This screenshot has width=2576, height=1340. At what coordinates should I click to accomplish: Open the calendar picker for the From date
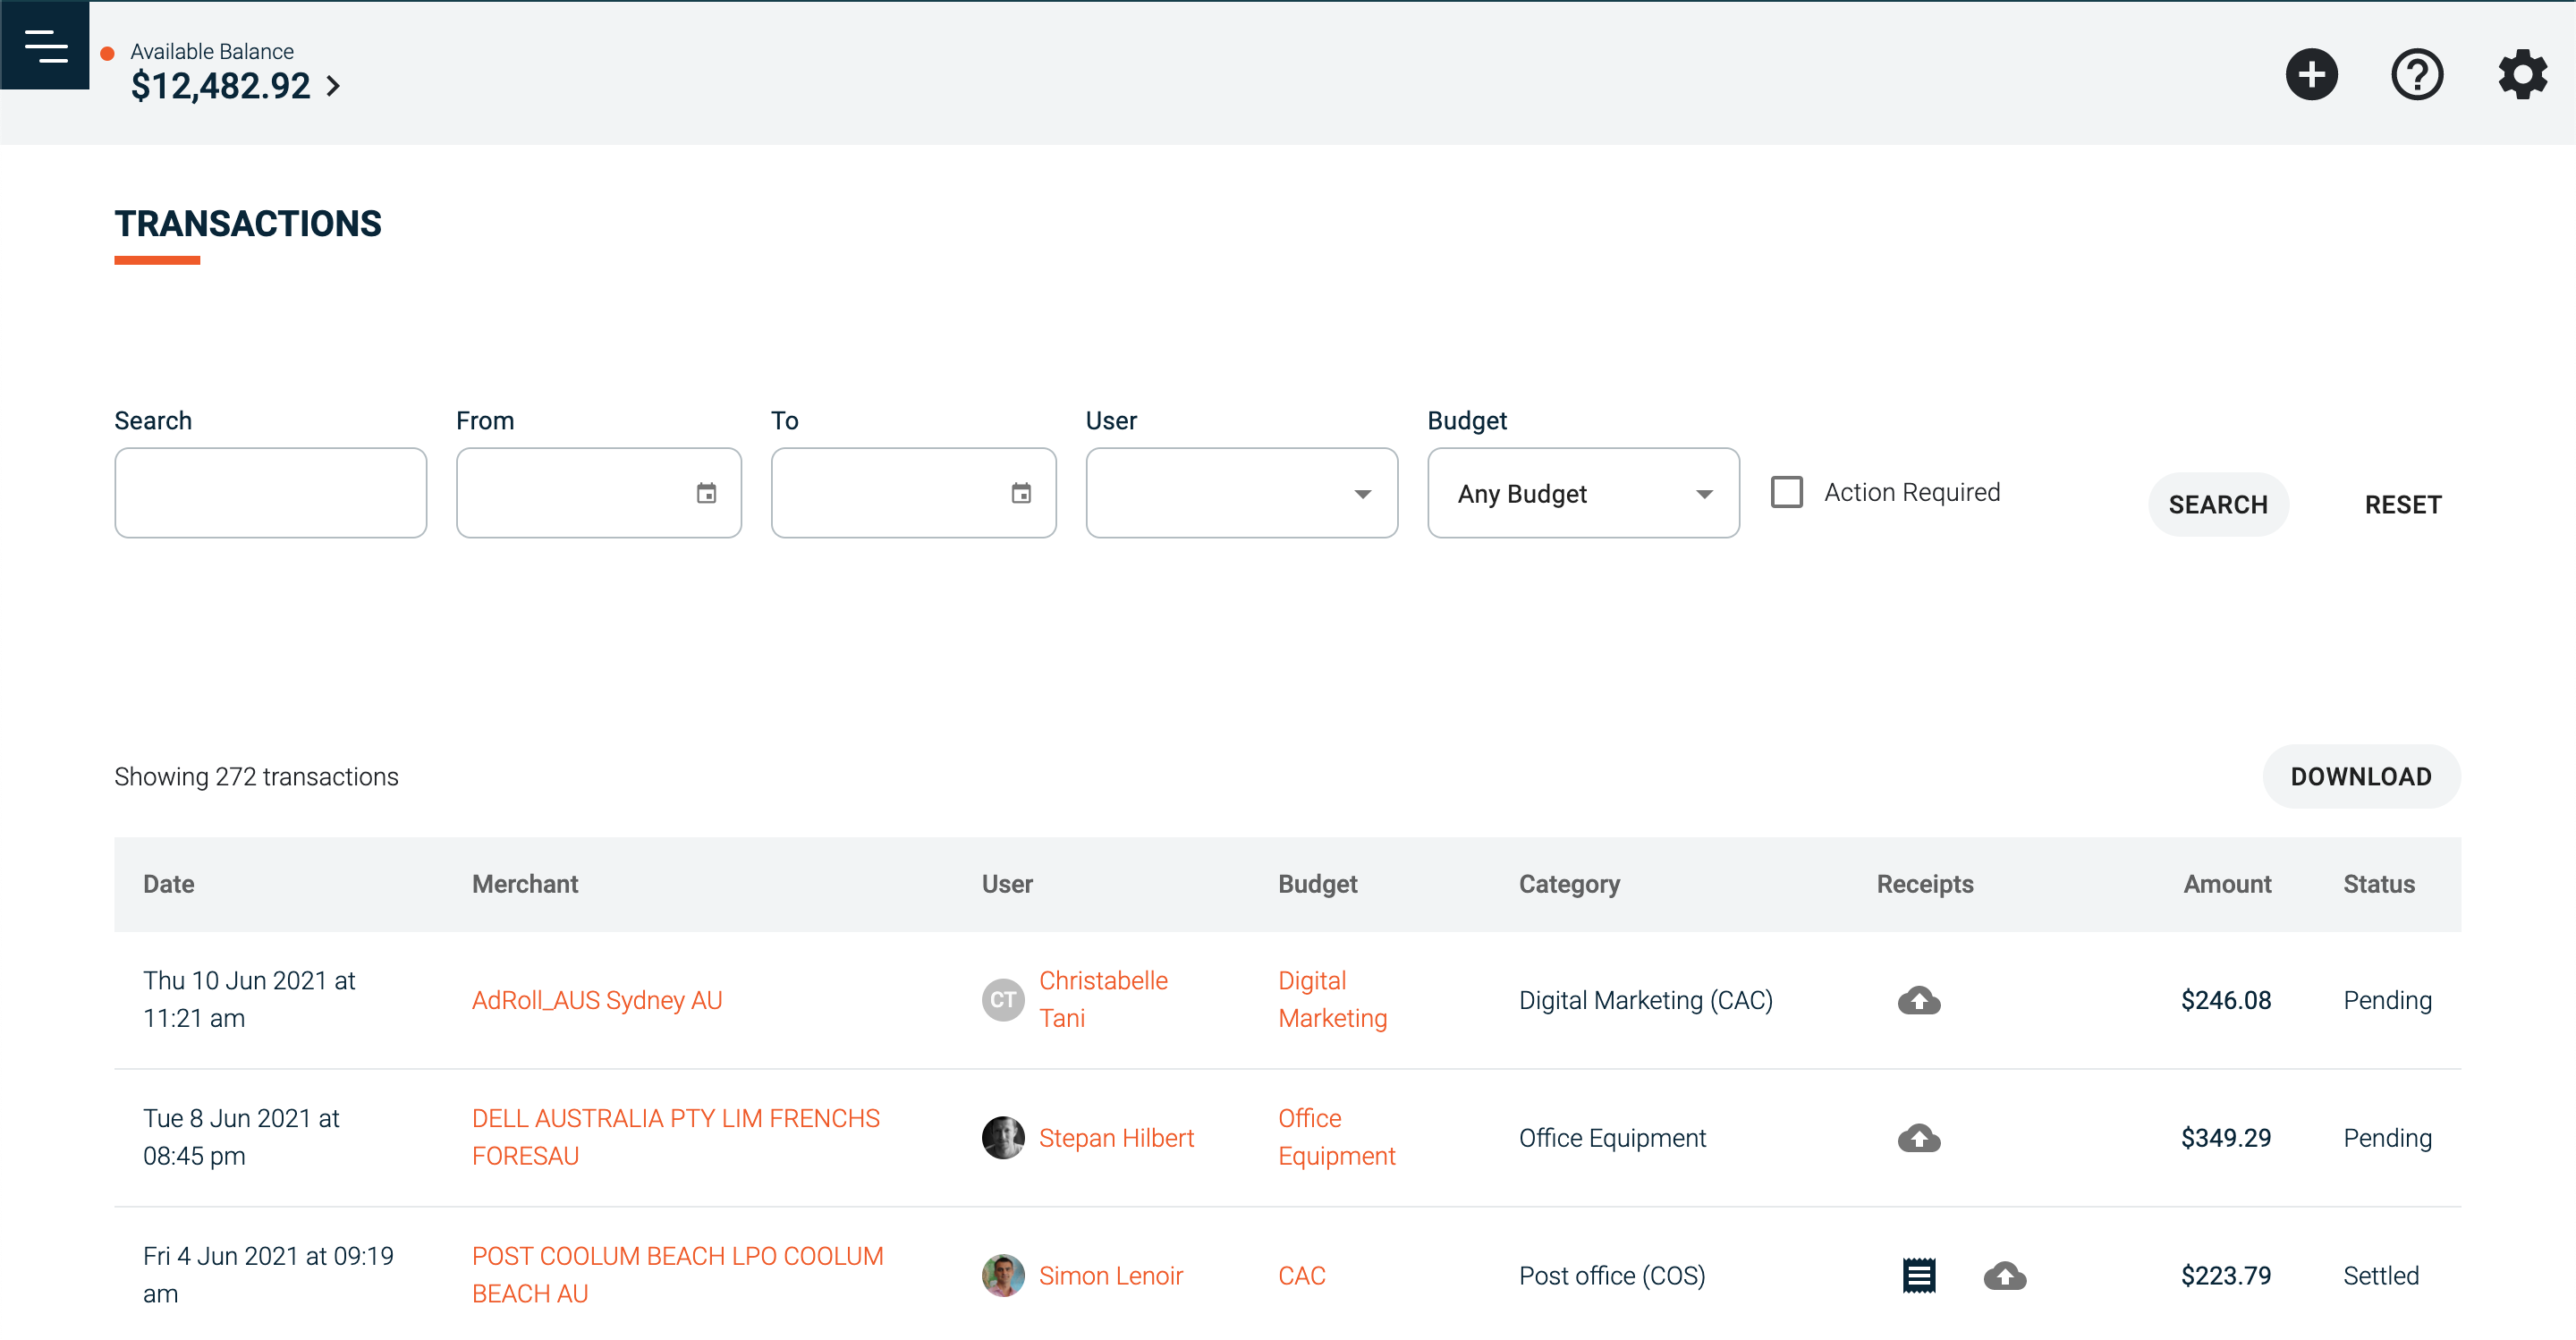pyautogui.click(x=707, y=492)
